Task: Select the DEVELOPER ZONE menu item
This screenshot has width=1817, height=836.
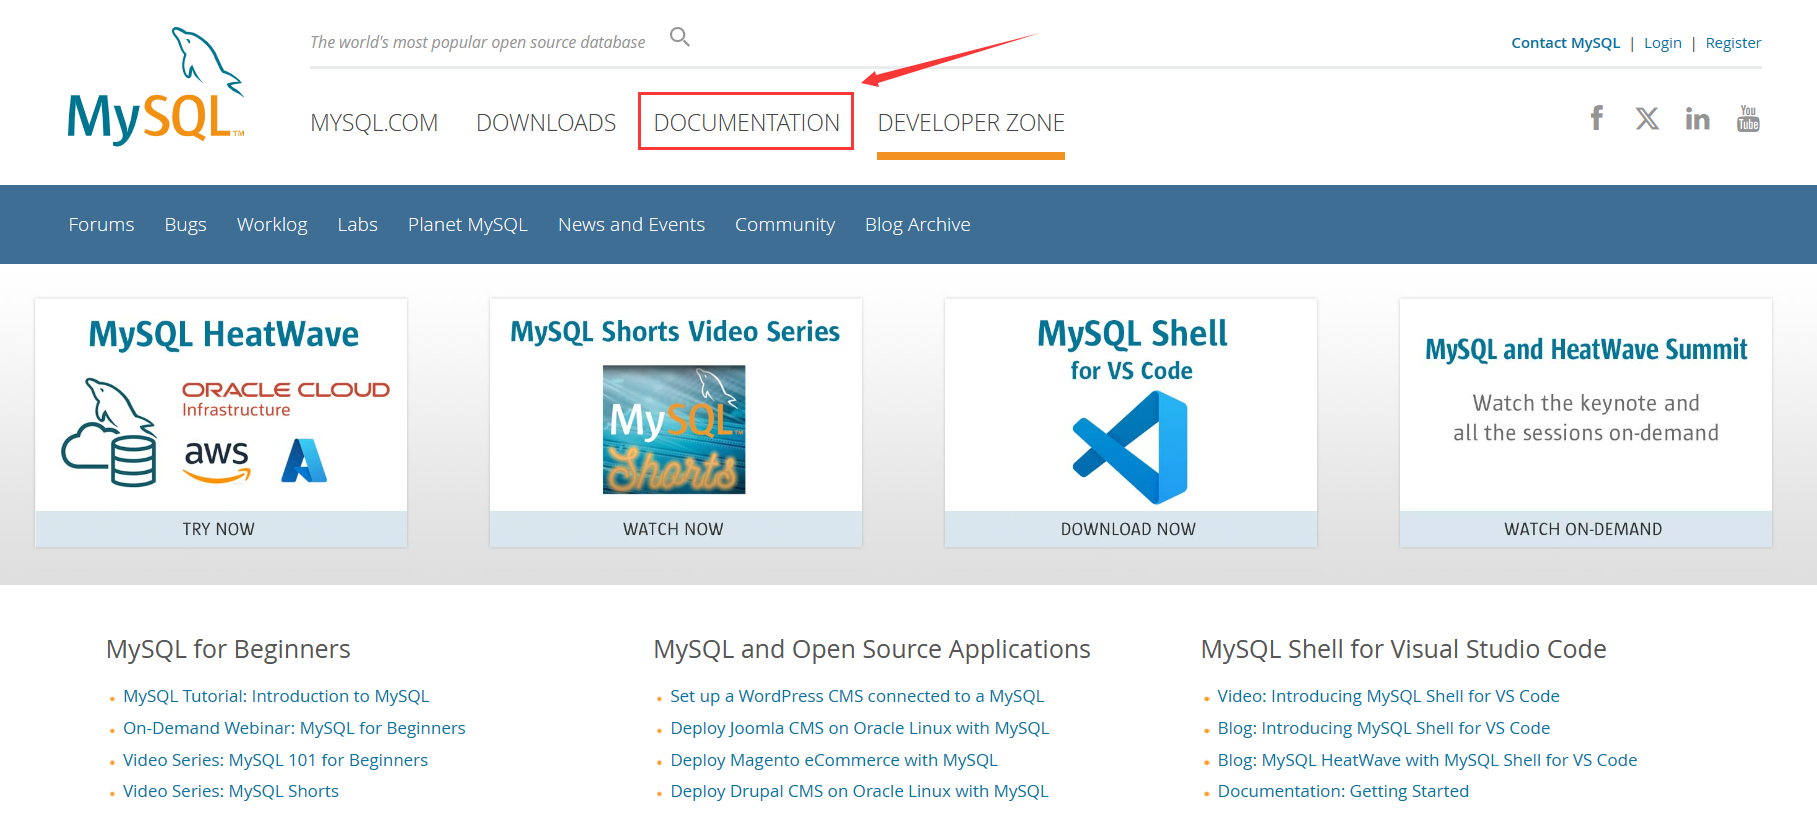Action: [971, 123]
